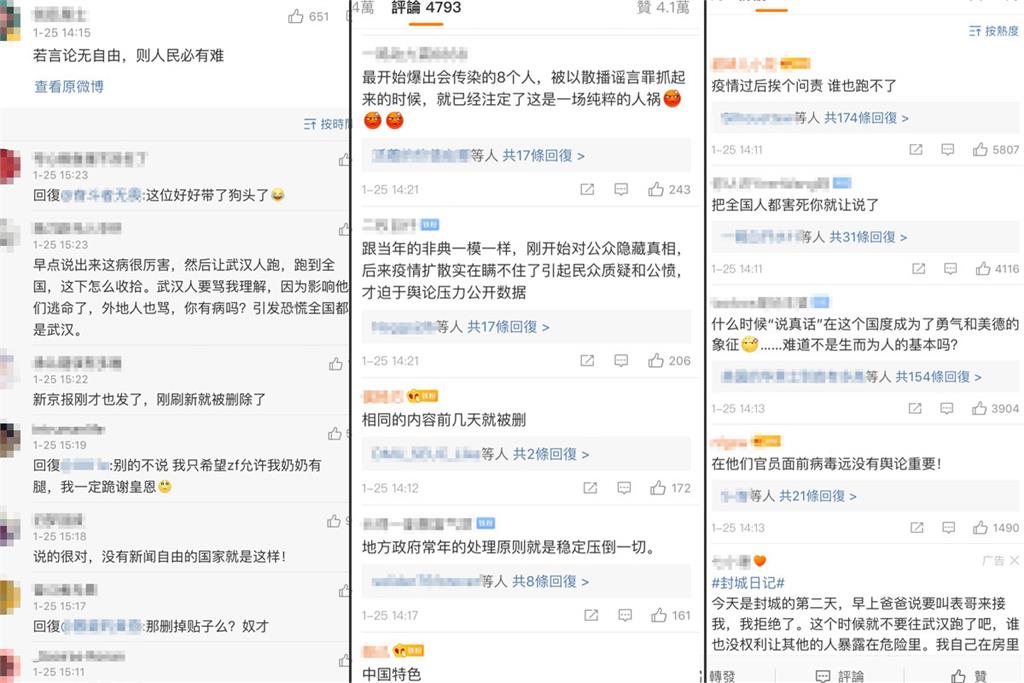Share the comment with 206 likes

click(x=587, y=360)
